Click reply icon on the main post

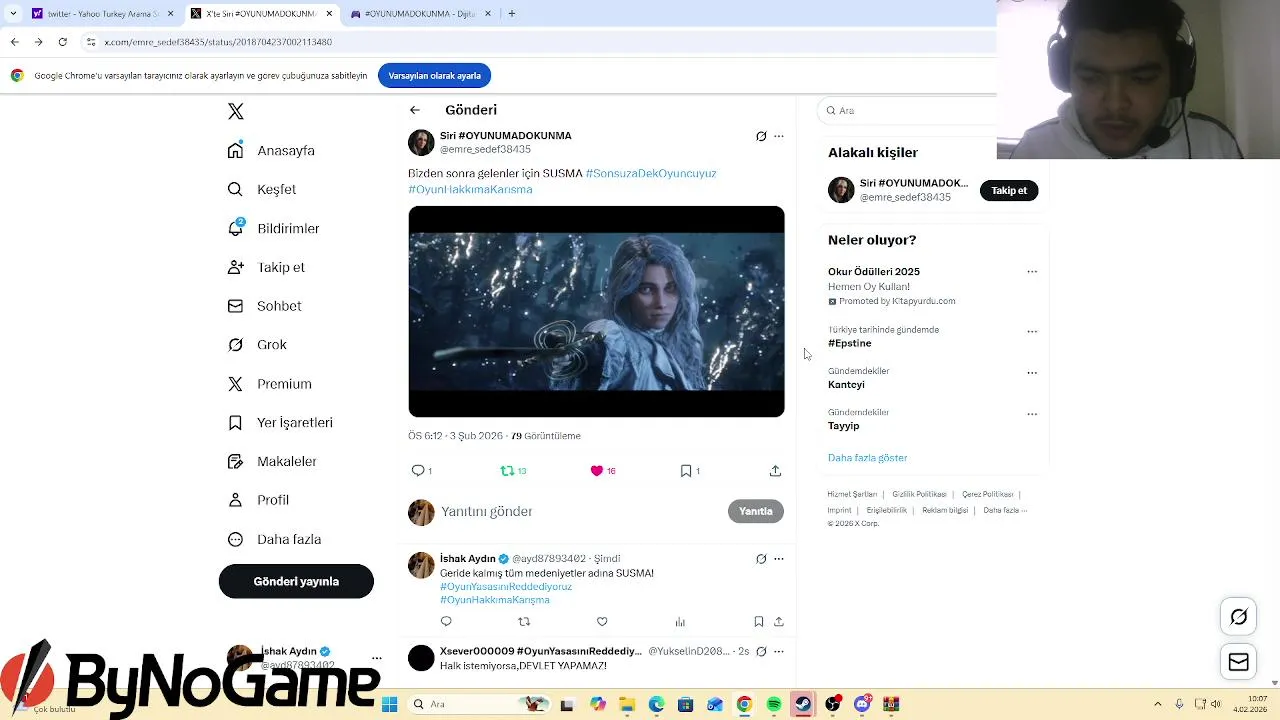[x=418, y=470]
